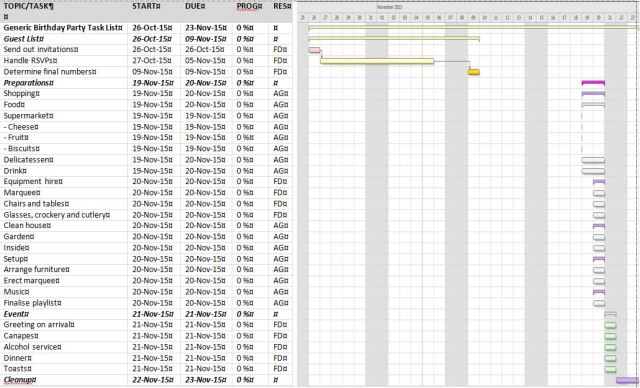The image size is (640, 388).
Task: Select the 'Guest List' task name
Action: tap(24, 39)
